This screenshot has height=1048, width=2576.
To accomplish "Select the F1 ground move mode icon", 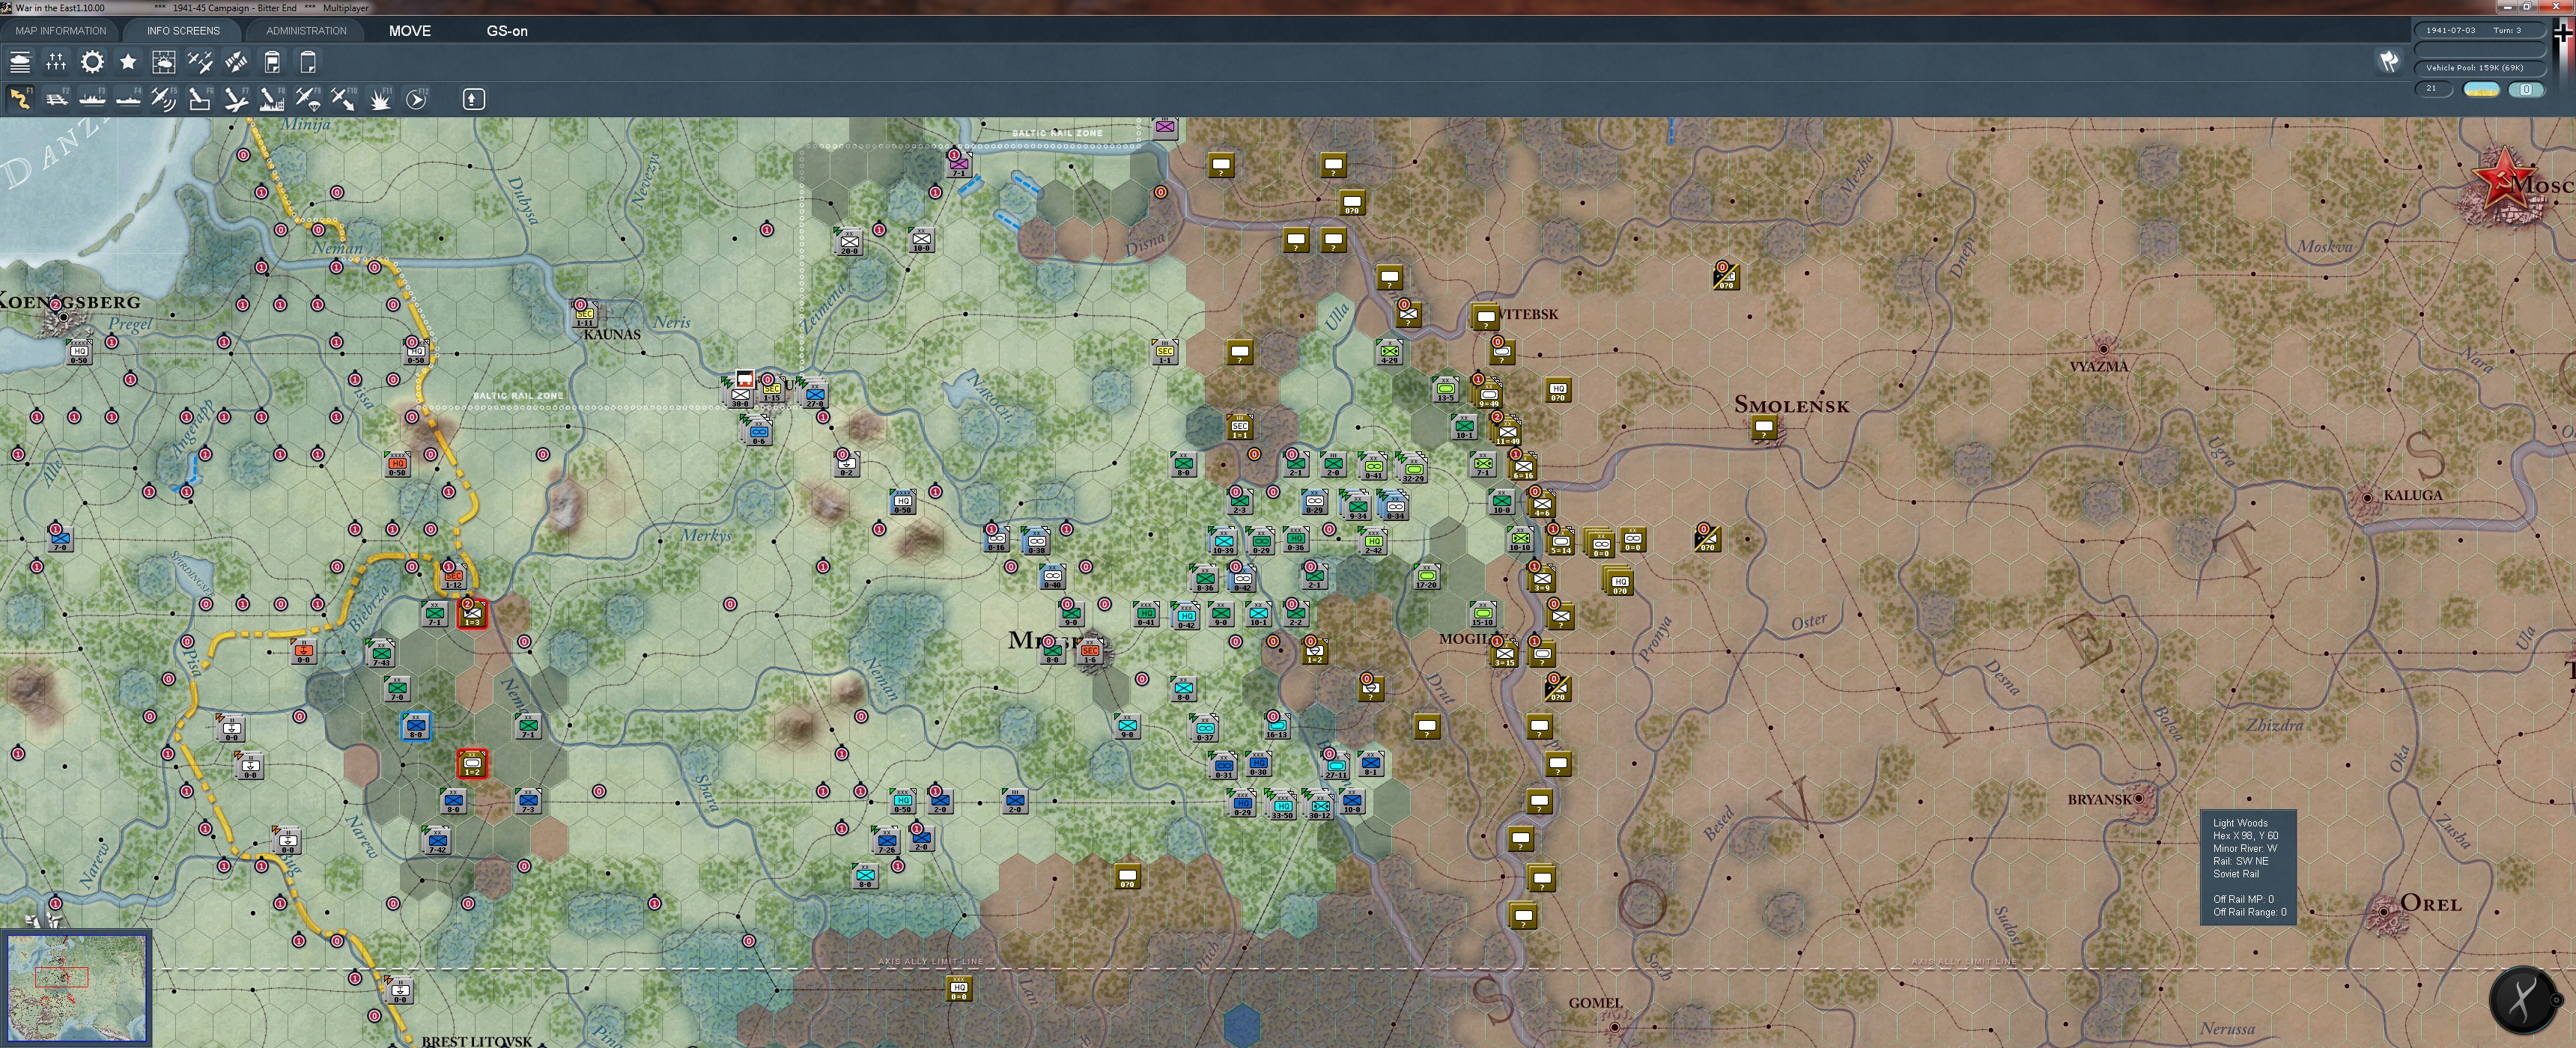I will pyautogui.click(x=20, y=98).
